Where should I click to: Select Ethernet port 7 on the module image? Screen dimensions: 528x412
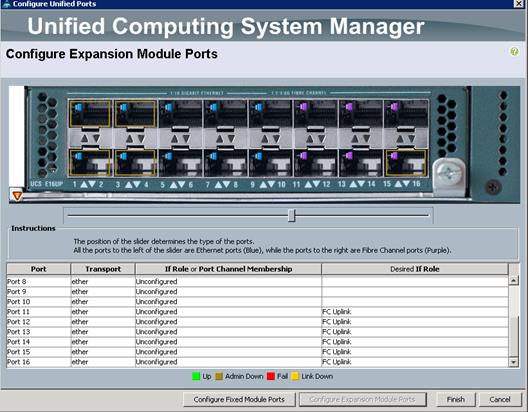coord(226,113)
